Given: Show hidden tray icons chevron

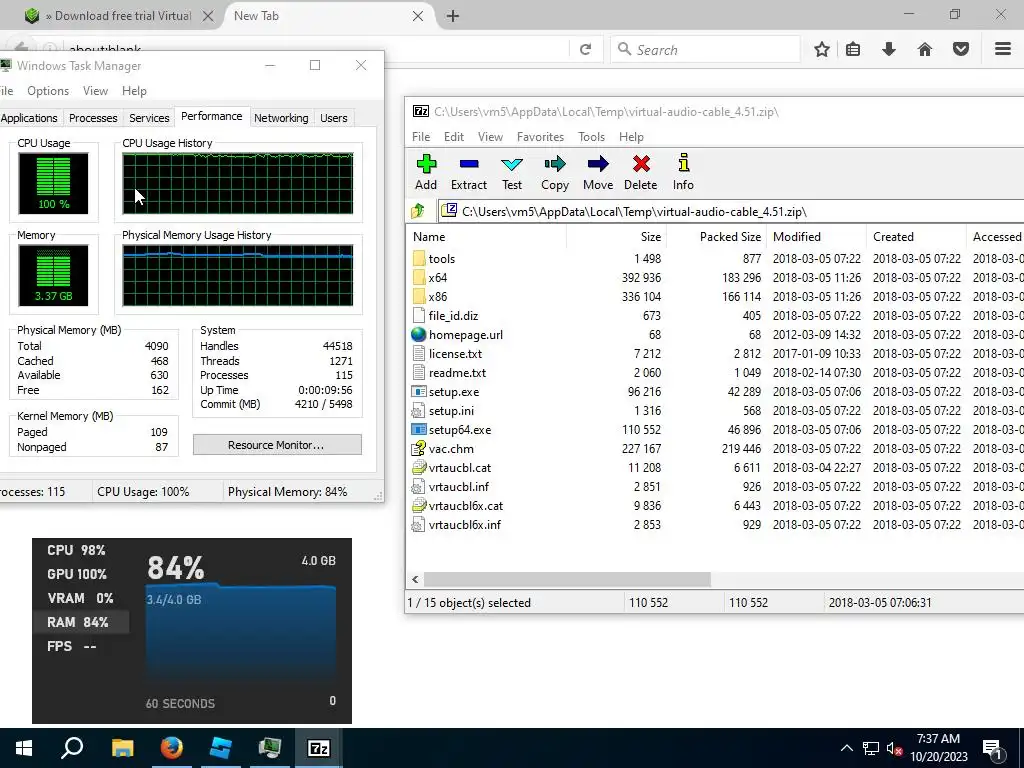Looking at the screenshot, I should (846, 748).
